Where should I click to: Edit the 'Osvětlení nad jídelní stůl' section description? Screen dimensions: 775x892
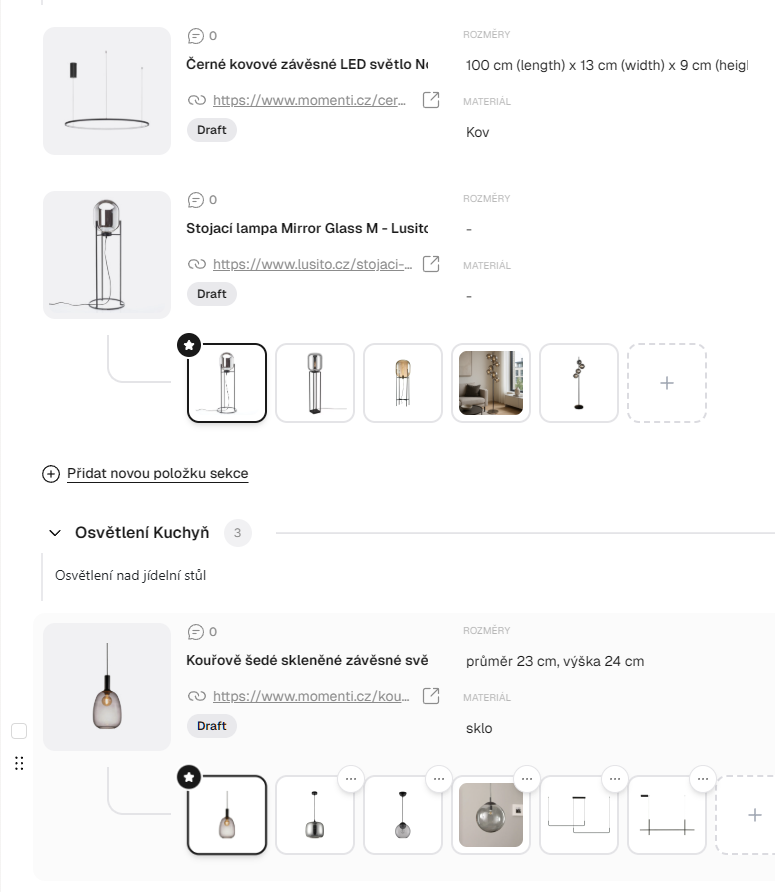point(131,575)
